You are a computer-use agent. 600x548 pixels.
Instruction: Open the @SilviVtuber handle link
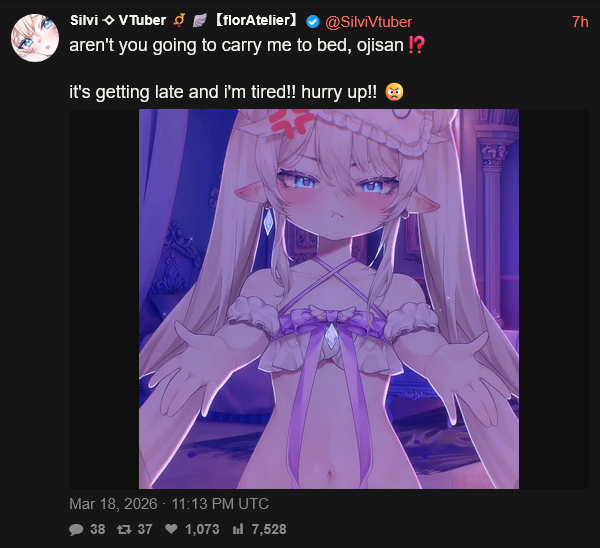pyautogui.click(x=368, y=22)
